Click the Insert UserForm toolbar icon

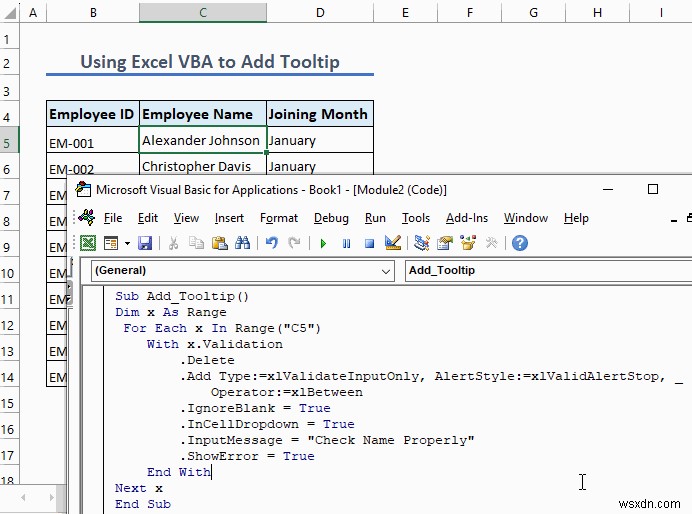(111, 243)
